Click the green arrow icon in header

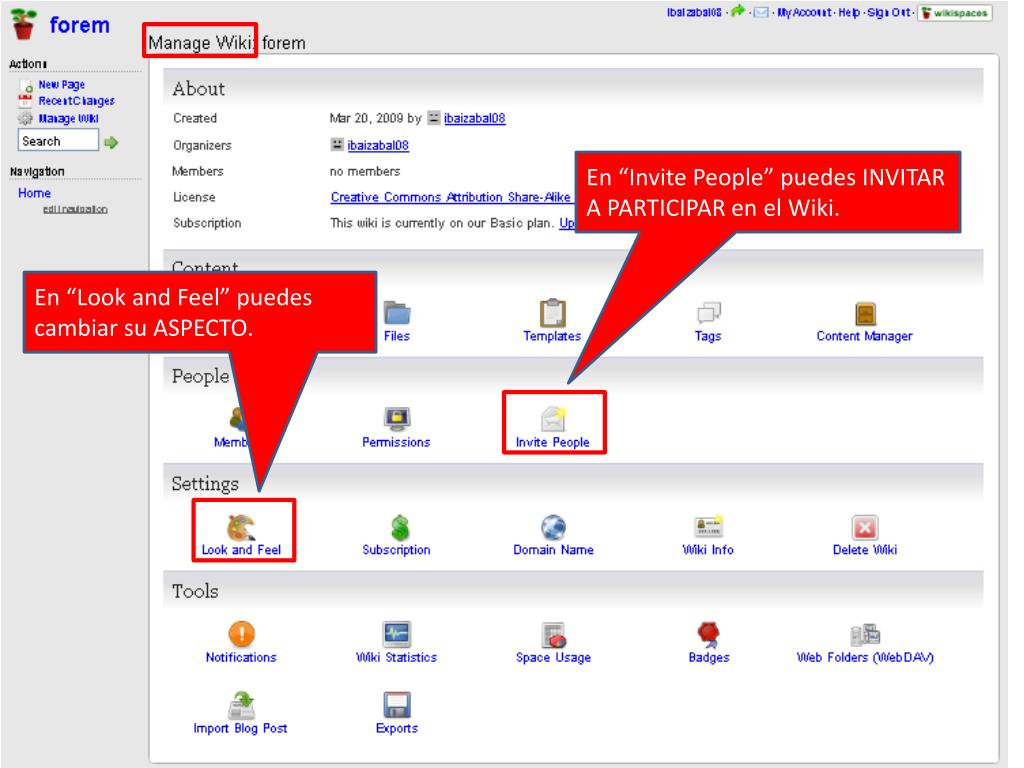click(737, 11)
